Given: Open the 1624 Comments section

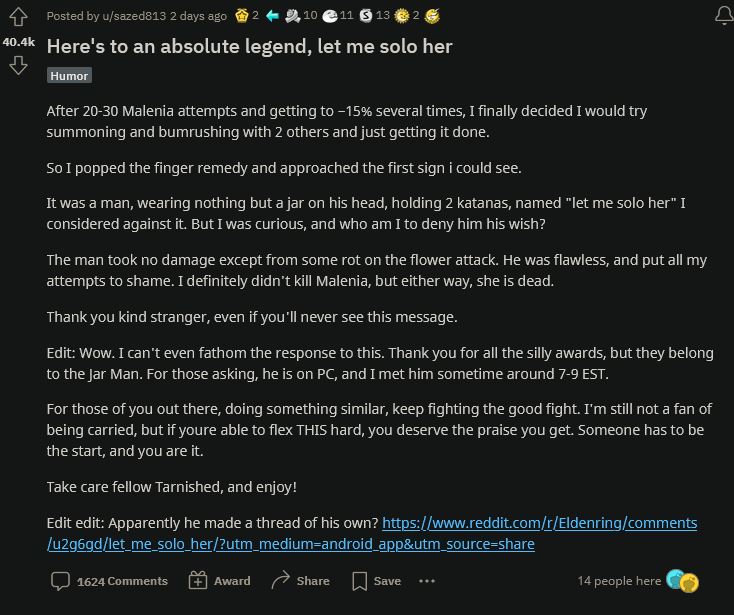Looking at the screenshot, I should [110, 581].
